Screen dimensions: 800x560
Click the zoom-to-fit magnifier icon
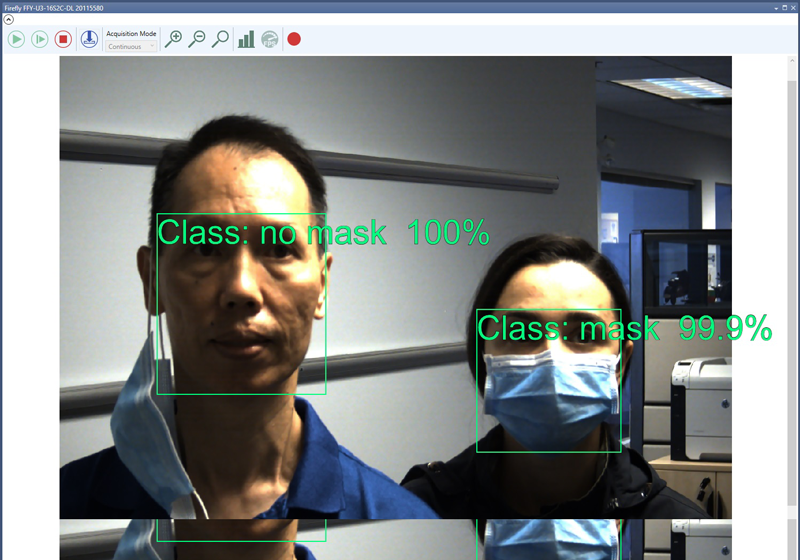pyautogui.click(x=220, y=39)
